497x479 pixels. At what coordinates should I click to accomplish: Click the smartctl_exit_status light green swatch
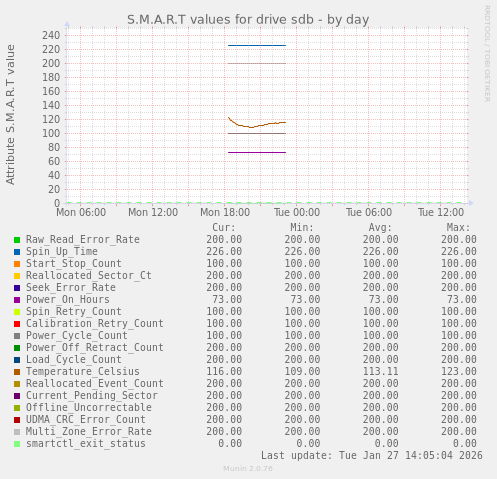click(x=17, y=444)
